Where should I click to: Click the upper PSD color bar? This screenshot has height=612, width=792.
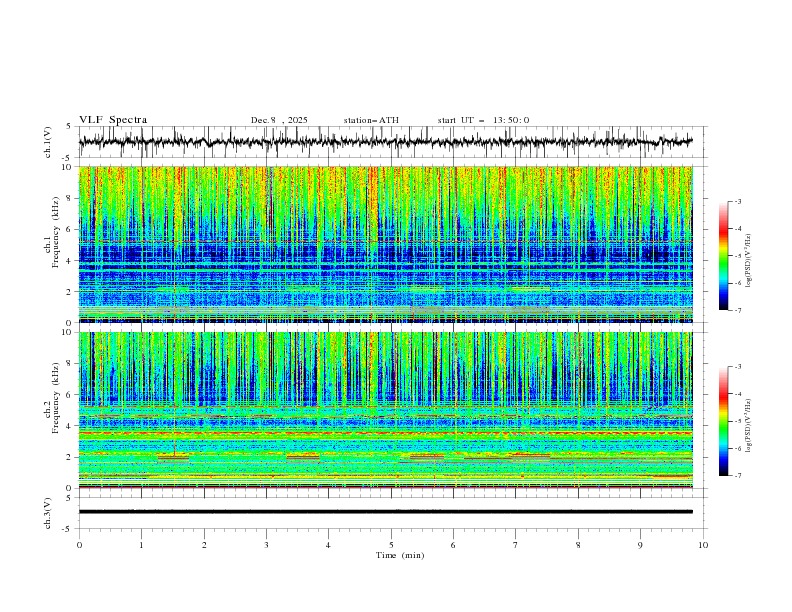pyautogui.click(x=723, y=255)
